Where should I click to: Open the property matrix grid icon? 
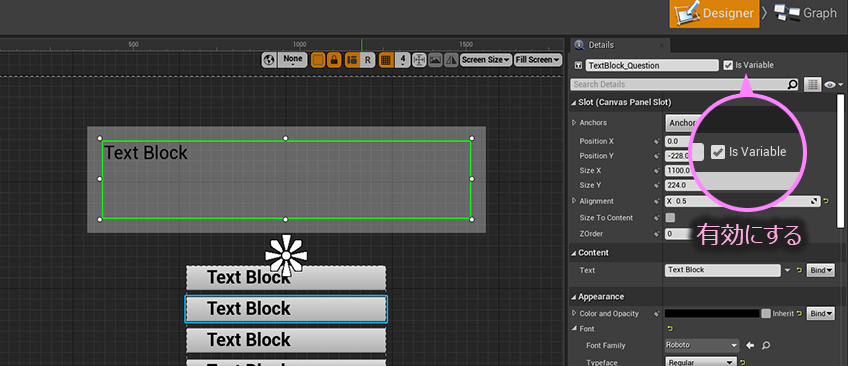812,84
